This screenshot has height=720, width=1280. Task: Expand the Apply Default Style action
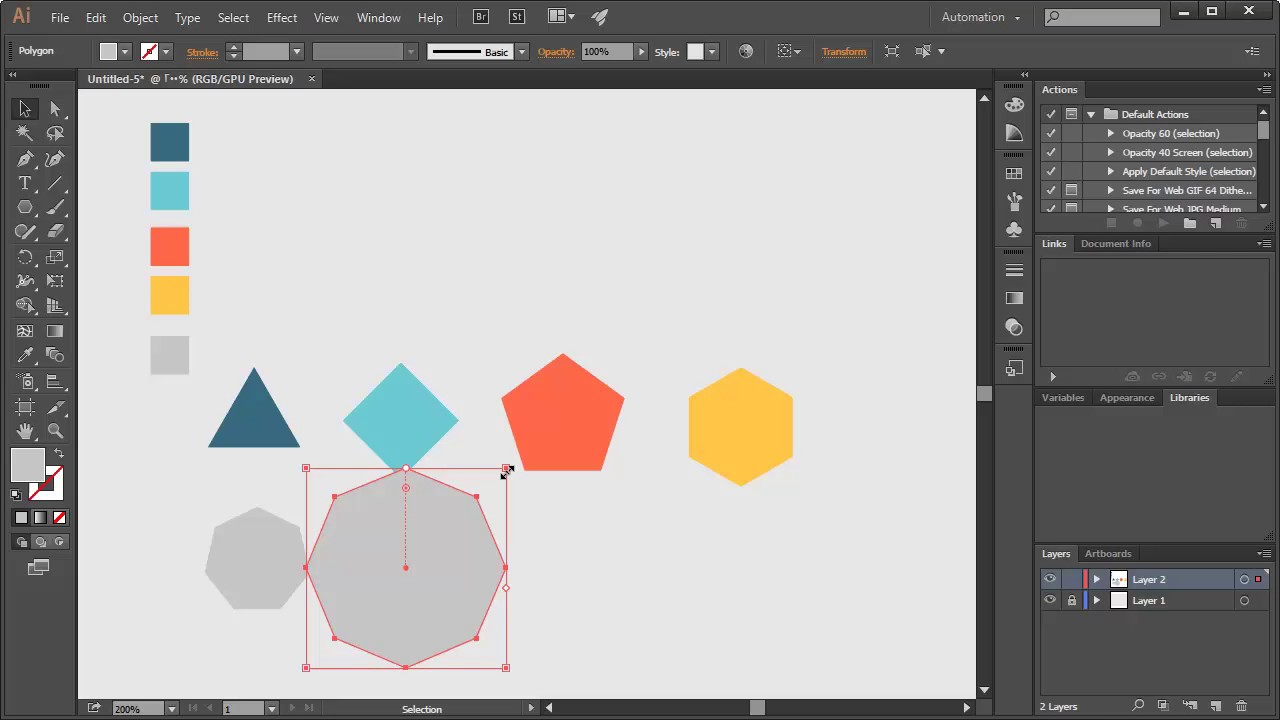pyautogui.click(x=1110, y=171)
